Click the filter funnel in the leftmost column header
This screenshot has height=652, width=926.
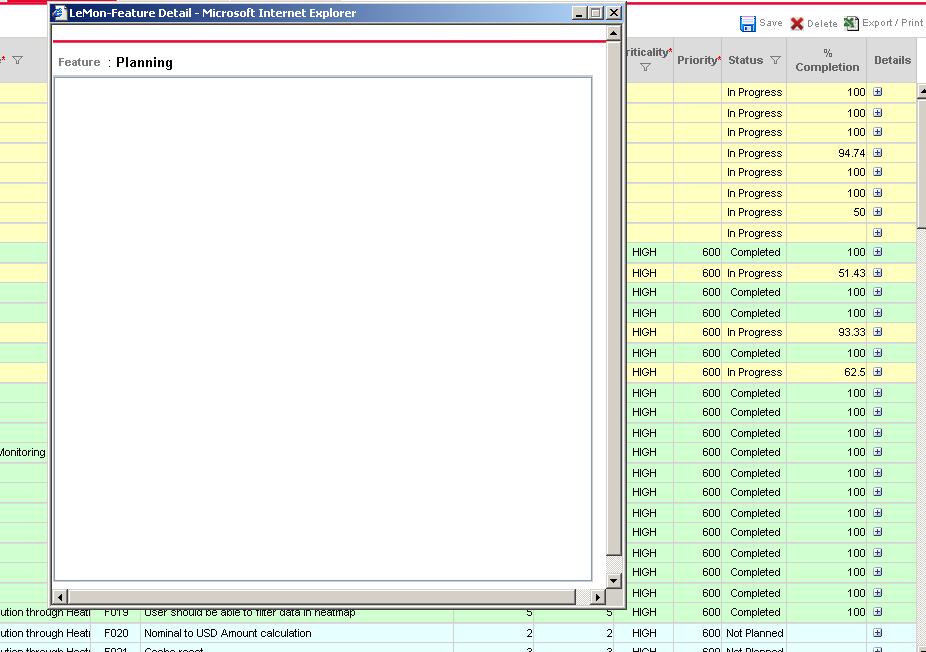(18, 60)
